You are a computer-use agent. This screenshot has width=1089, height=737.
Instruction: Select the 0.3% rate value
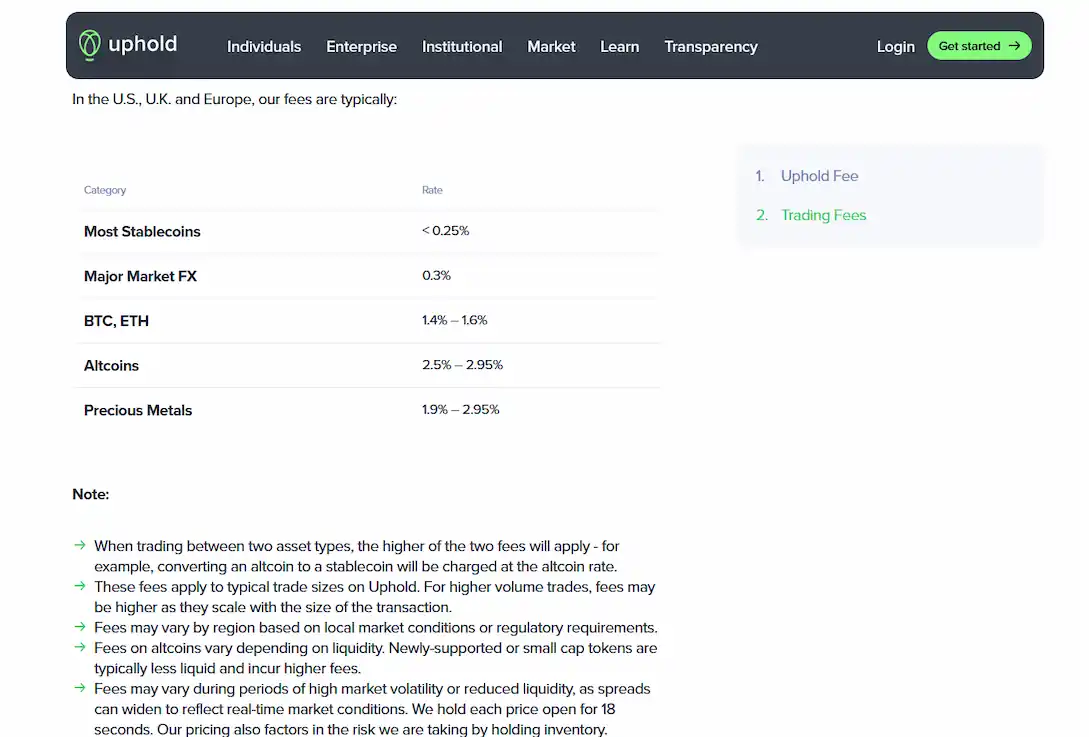436,276
